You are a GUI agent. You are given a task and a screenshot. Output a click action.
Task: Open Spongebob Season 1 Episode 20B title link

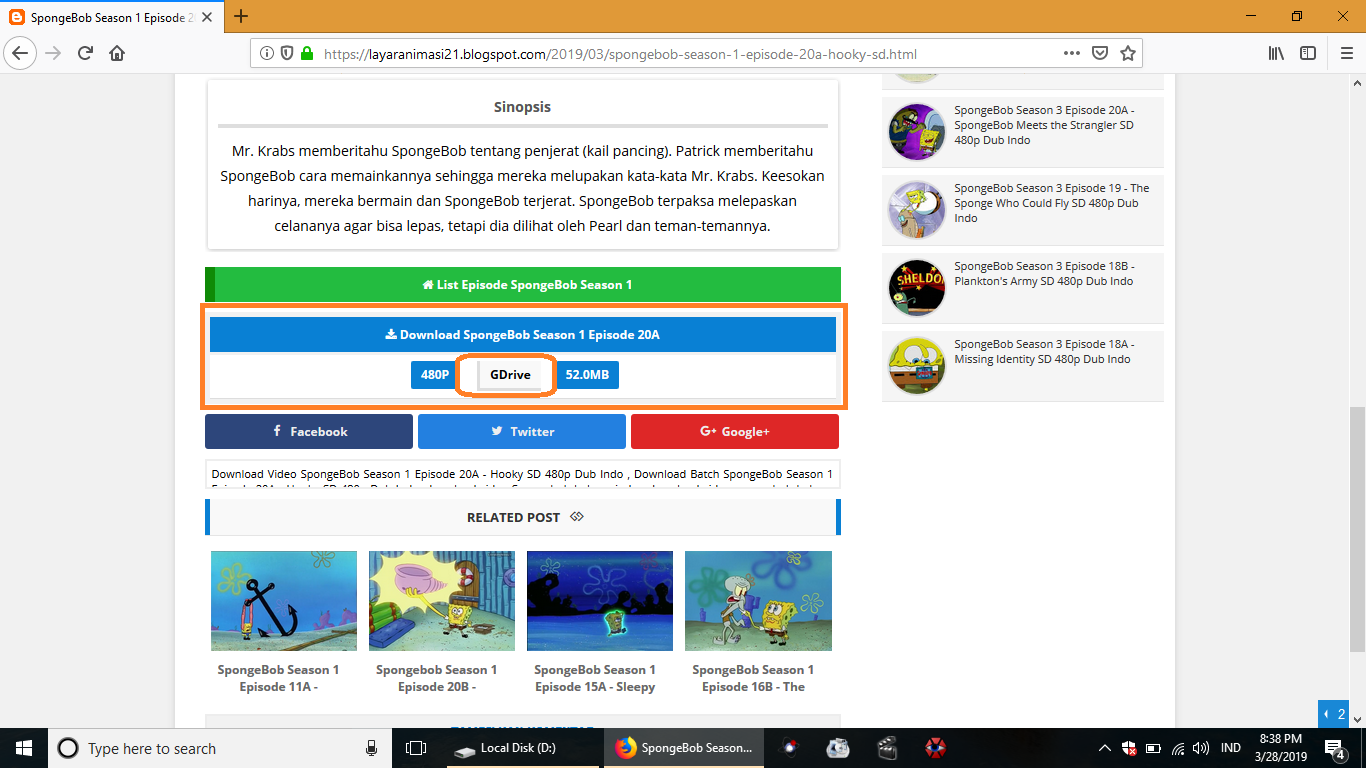(437, 678)
